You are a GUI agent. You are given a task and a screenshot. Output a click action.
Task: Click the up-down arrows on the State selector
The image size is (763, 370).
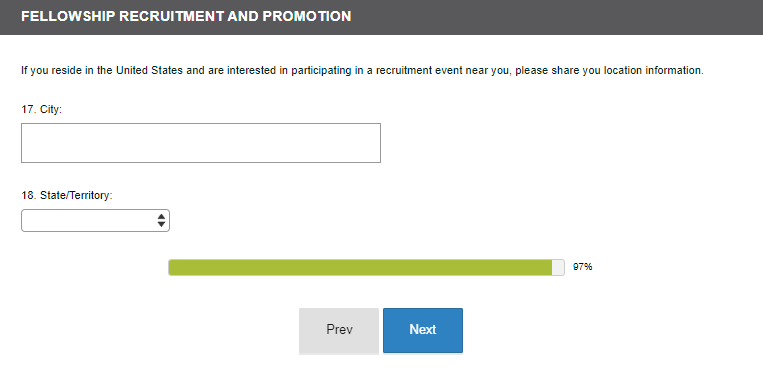pos(162,221)
